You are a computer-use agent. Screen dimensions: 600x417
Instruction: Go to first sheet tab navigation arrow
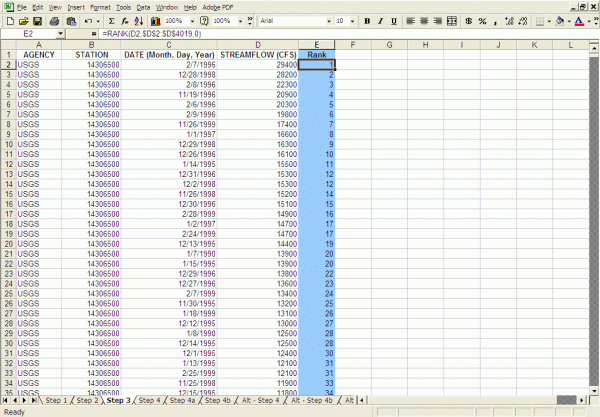point(5,400)
